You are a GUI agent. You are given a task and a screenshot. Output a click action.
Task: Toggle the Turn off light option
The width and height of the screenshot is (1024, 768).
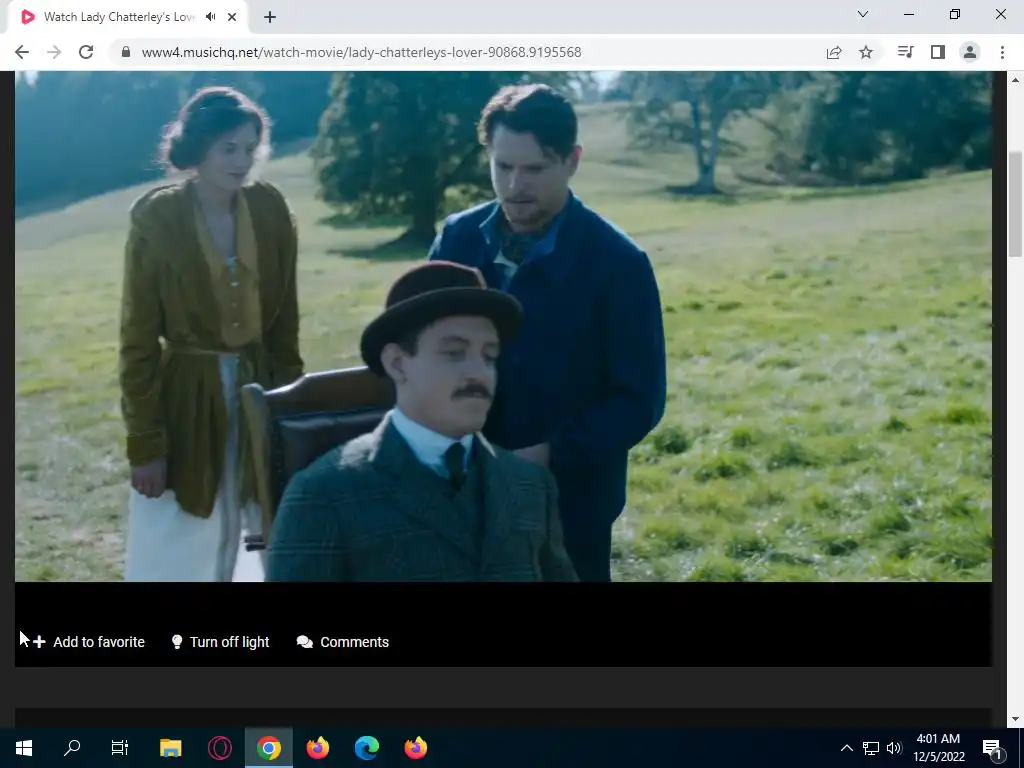point(220,642)
